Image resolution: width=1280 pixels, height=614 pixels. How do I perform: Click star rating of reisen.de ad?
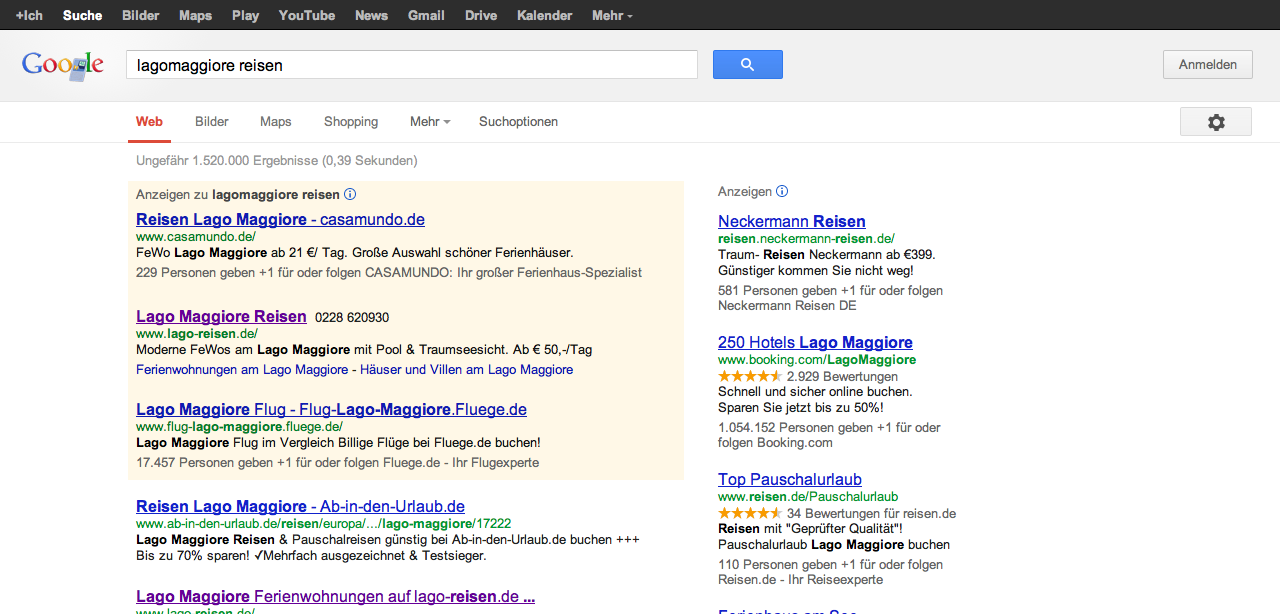750,514
